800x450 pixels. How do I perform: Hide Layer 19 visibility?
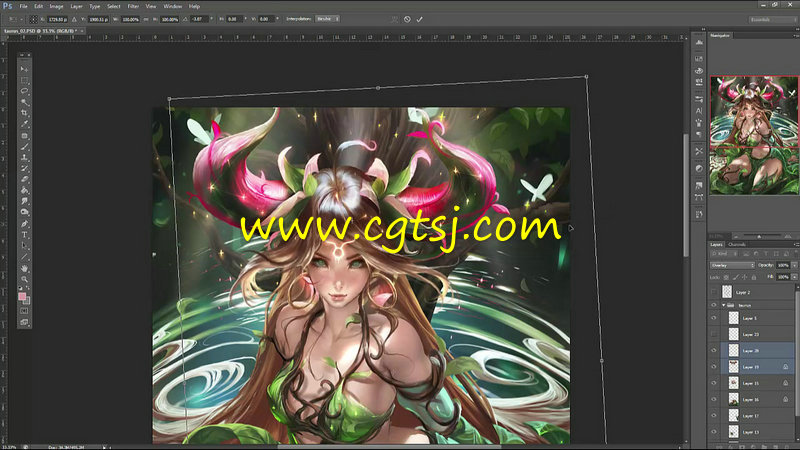coord(714,367)
